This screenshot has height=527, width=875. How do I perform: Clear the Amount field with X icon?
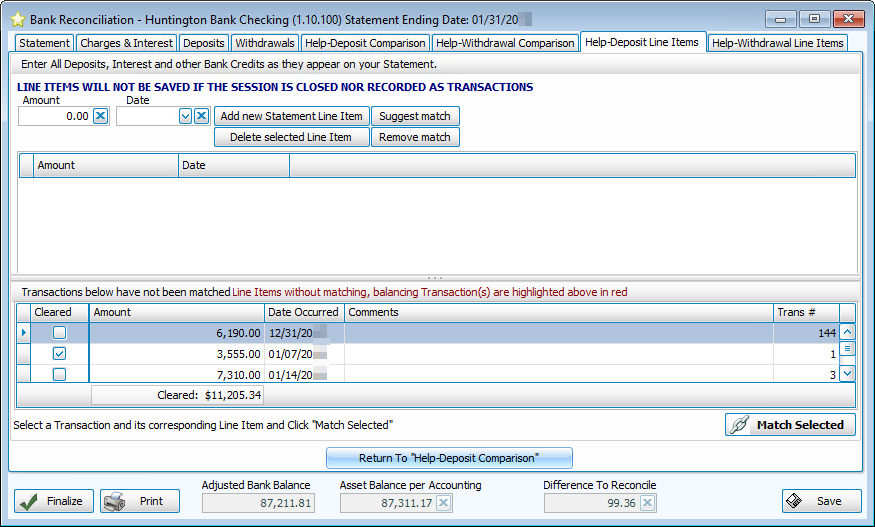pos(100,116)
